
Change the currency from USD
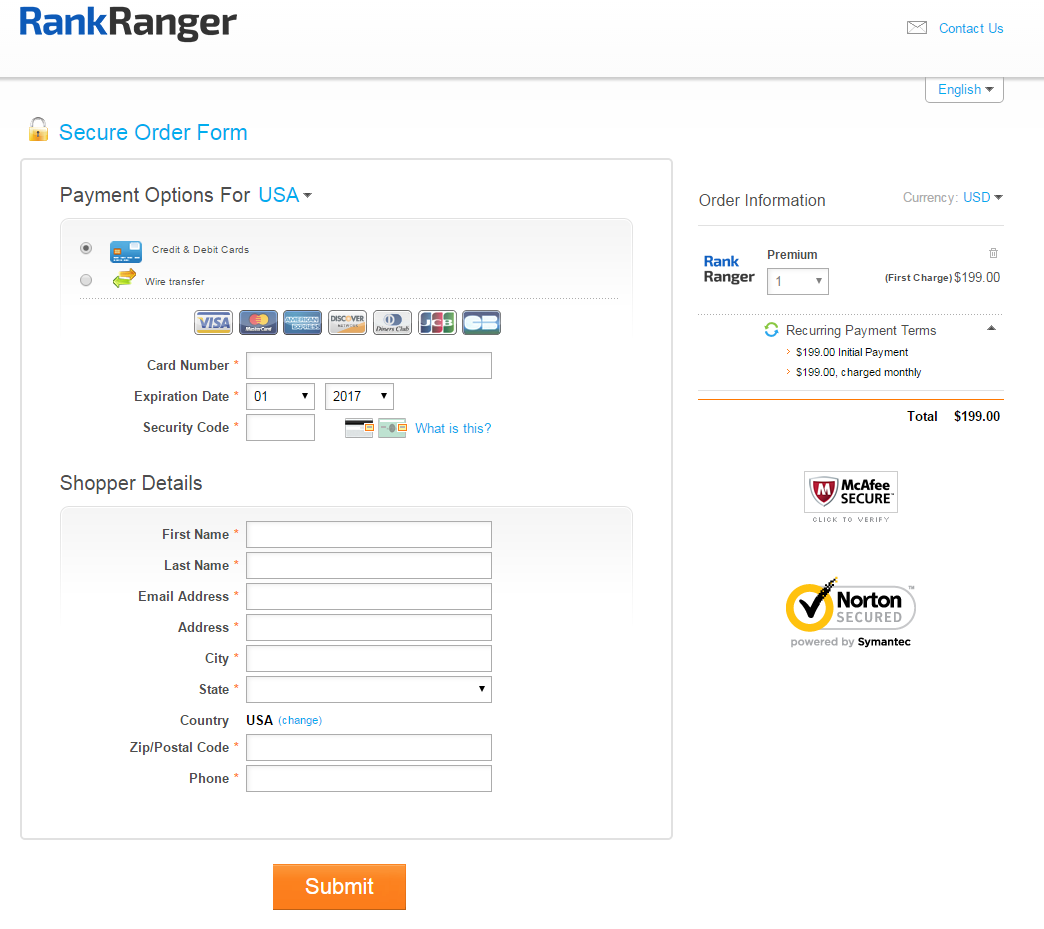pyautogui.click(x=982, y=198)
